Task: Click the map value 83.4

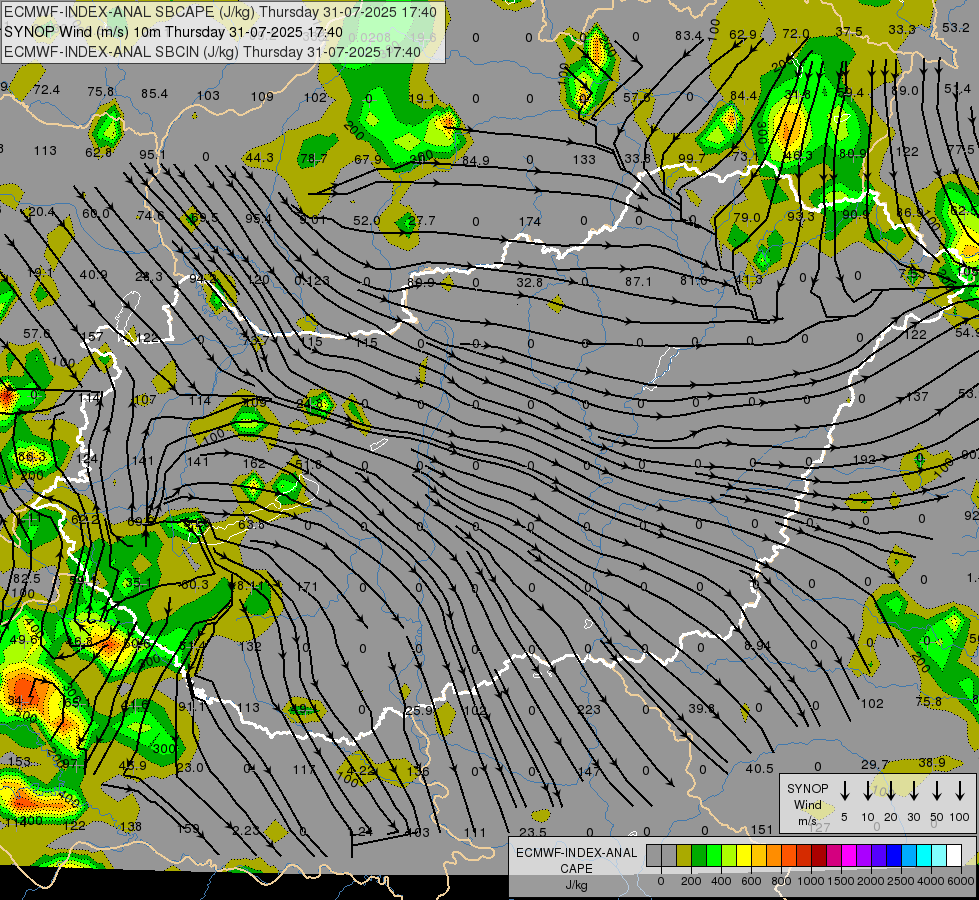Action: pyautogui.click(x=688, y=36)
